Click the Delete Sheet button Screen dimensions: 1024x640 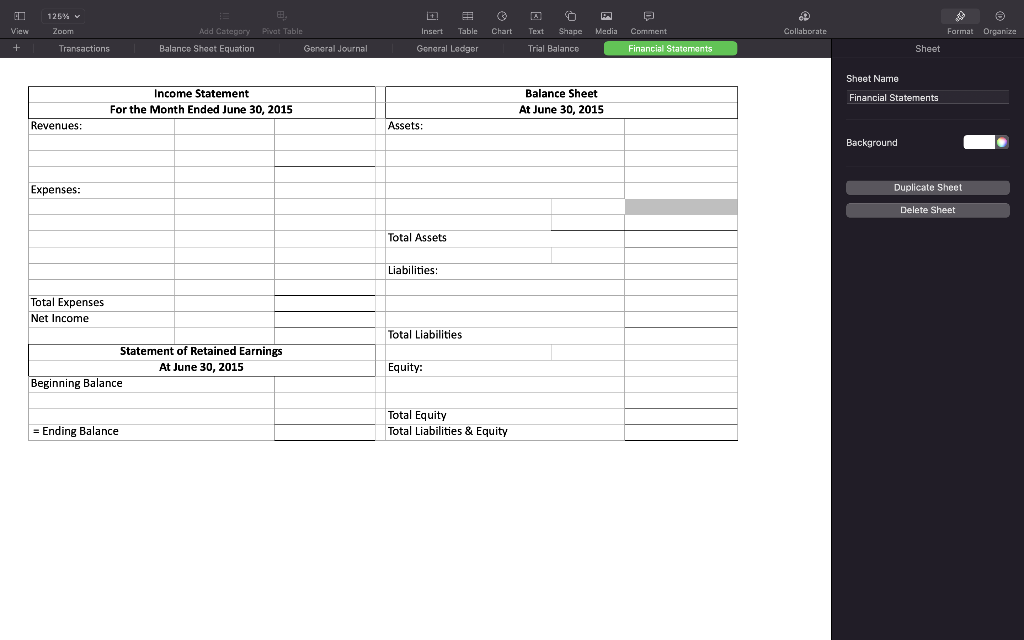click(x=927, y=209)
